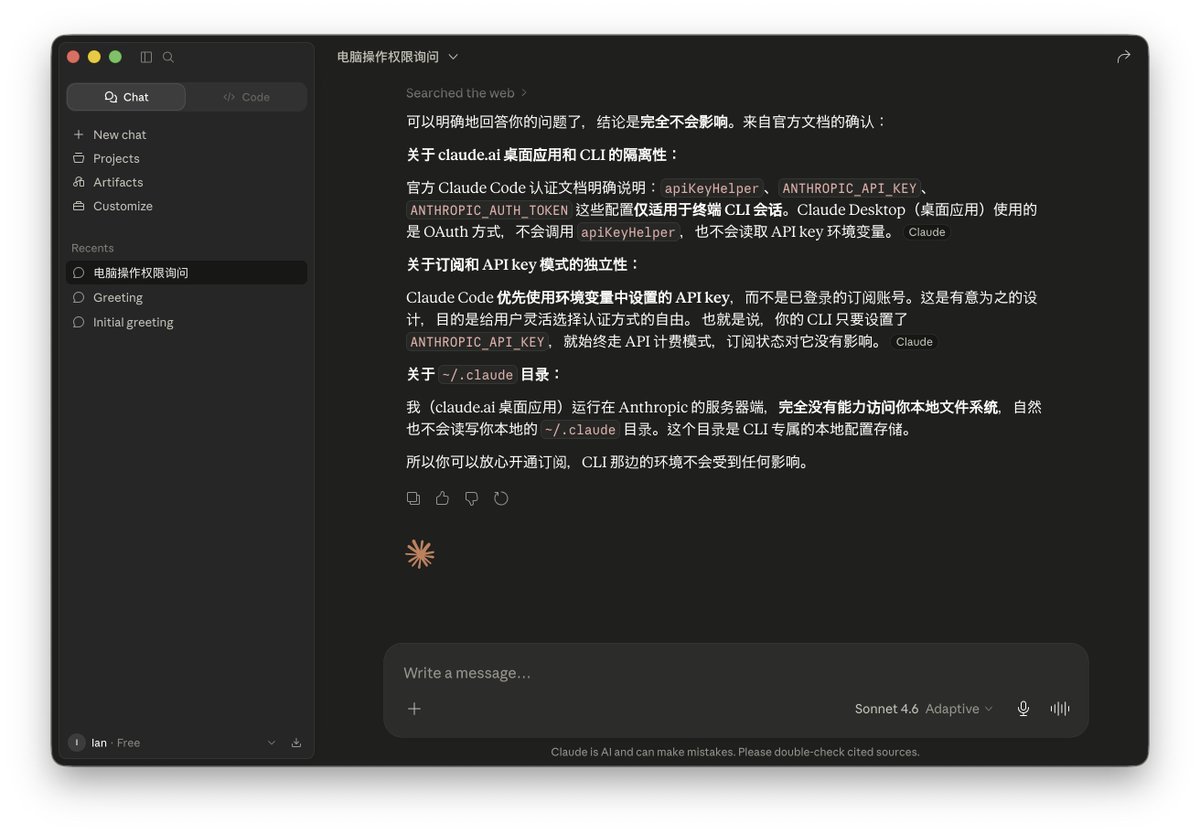Click the Free plan label
Viewport: 1200px width, 834px height.
[128, 743]
